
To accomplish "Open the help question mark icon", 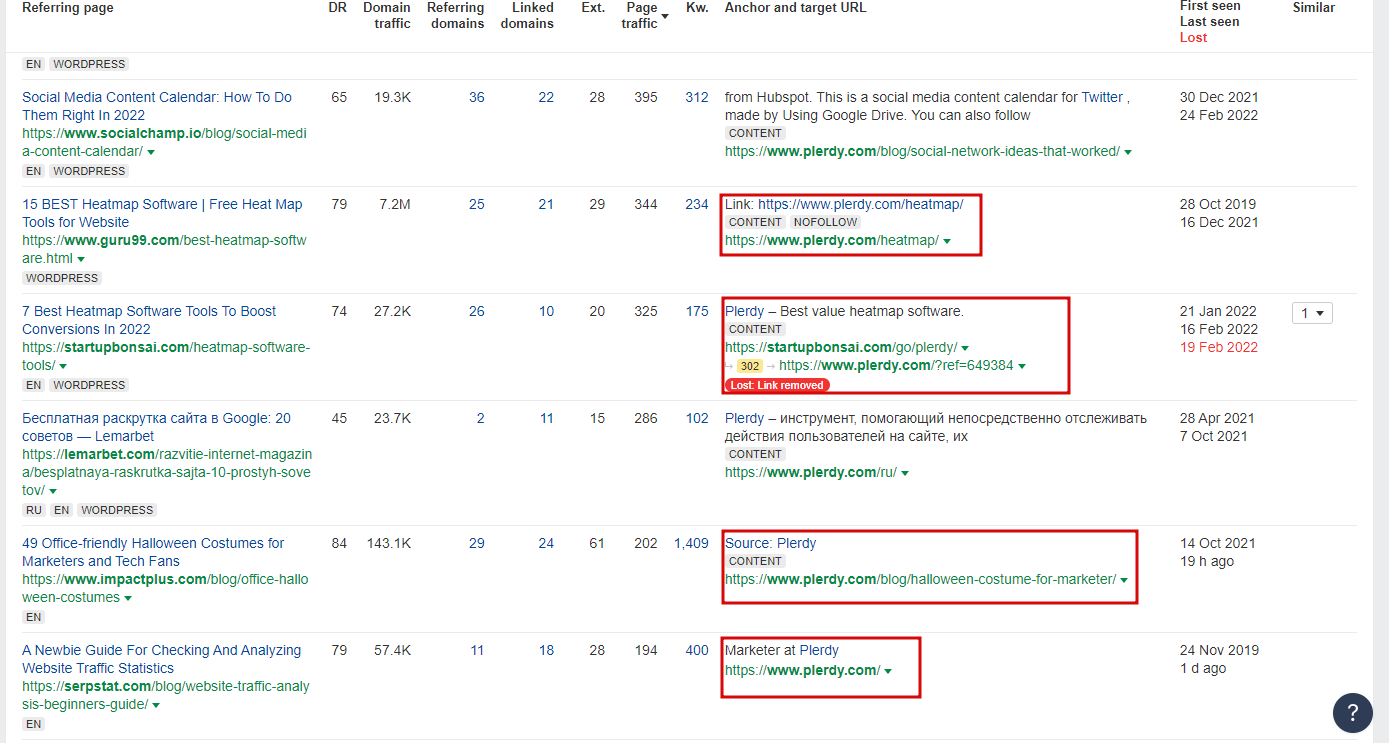I will point(1352,713).
